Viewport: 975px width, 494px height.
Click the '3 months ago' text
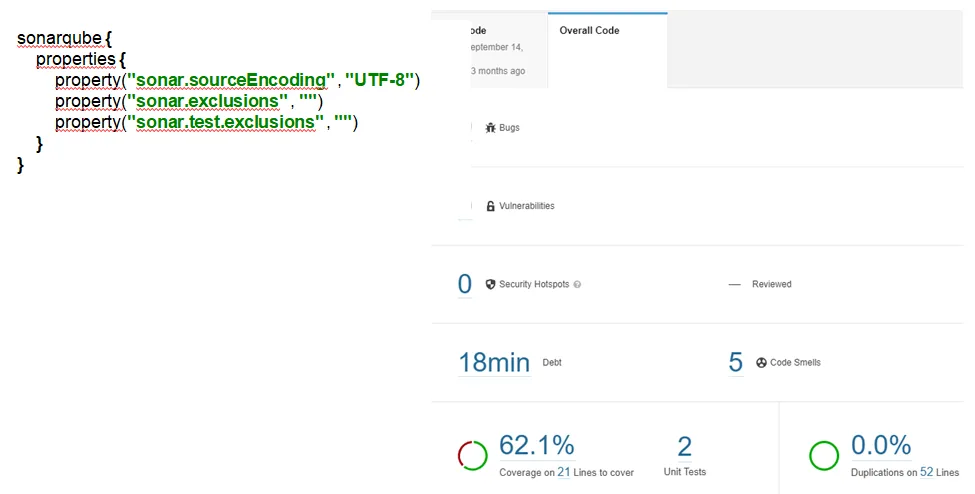497,71
